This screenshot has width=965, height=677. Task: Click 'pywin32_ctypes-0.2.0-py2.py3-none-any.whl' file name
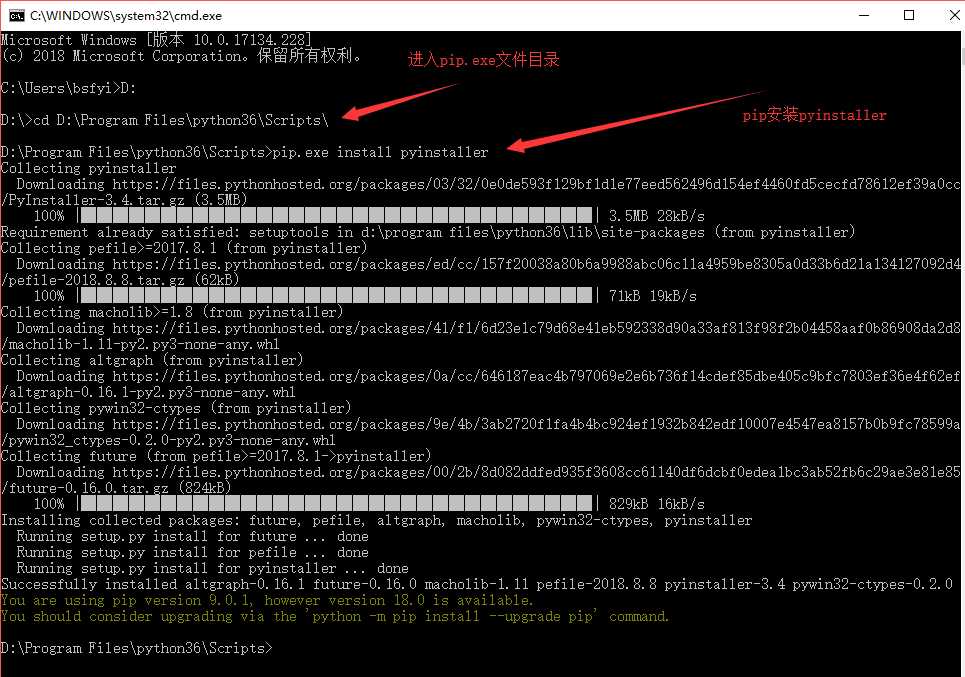tap(172, 440)
